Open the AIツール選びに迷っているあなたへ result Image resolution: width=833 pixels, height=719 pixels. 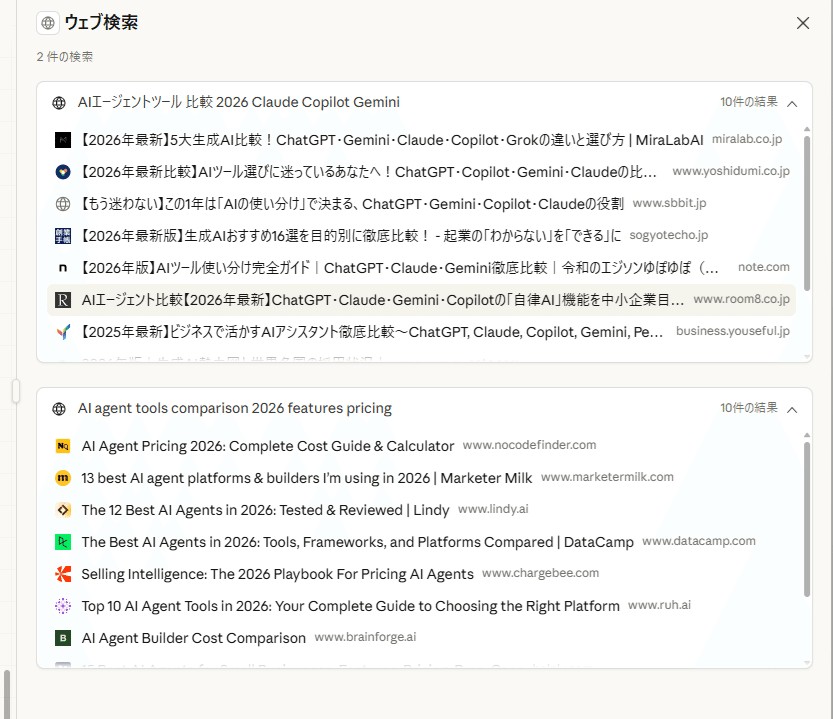[421, 172]
